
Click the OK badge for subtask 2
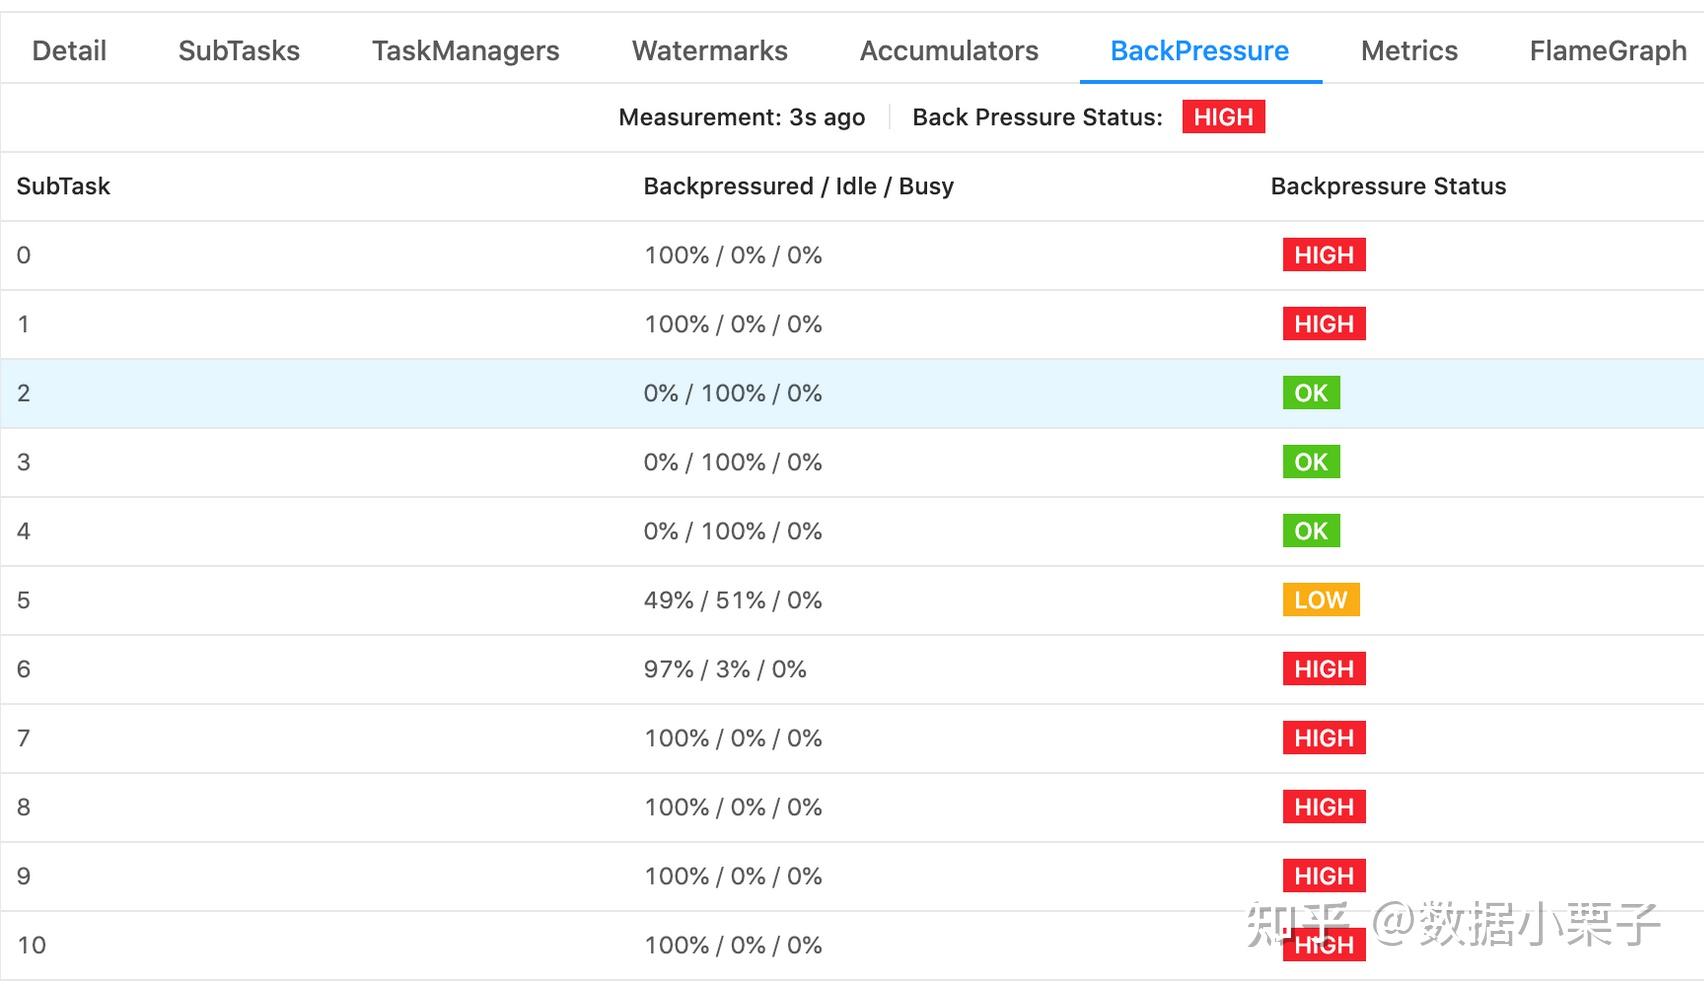(x=1311, y=393)
